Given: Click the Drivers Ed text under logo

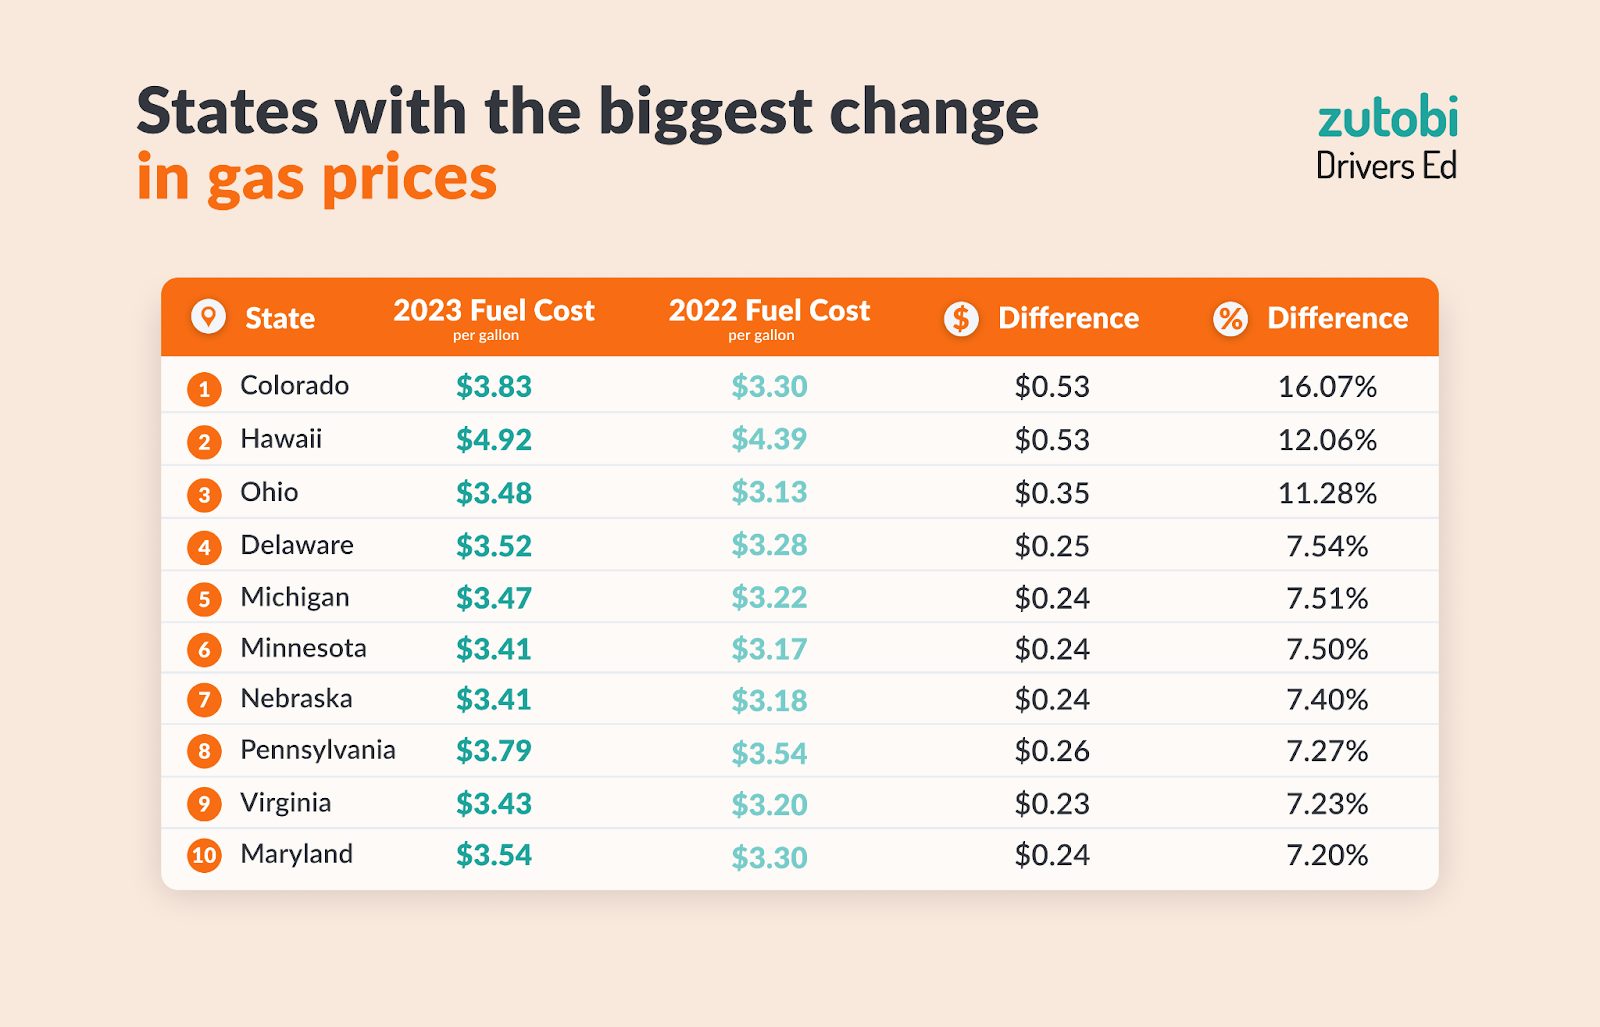Looking at the screenshot, I should point(1386,166).
